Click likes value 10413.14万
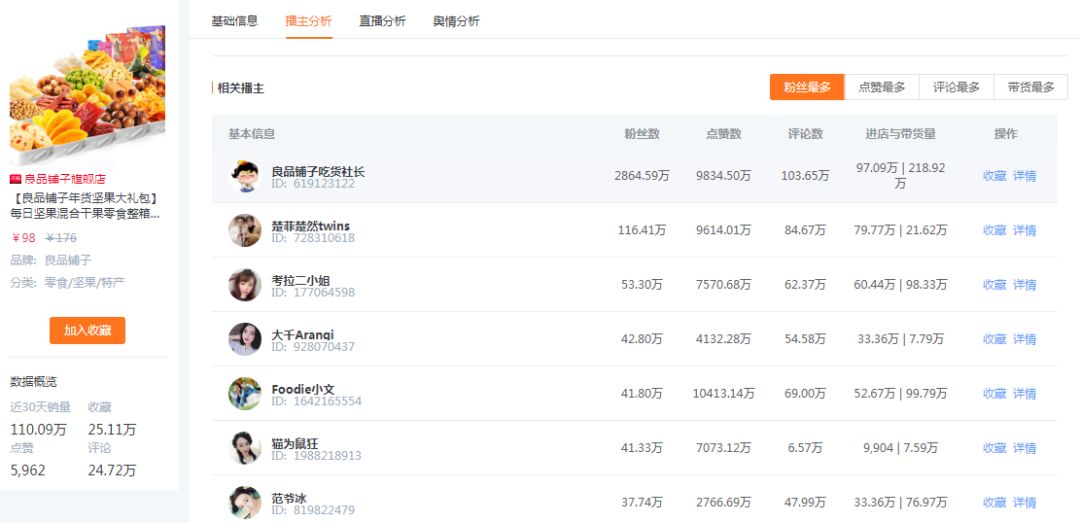This screenshot has width=1080, height=523. (724, 394)
